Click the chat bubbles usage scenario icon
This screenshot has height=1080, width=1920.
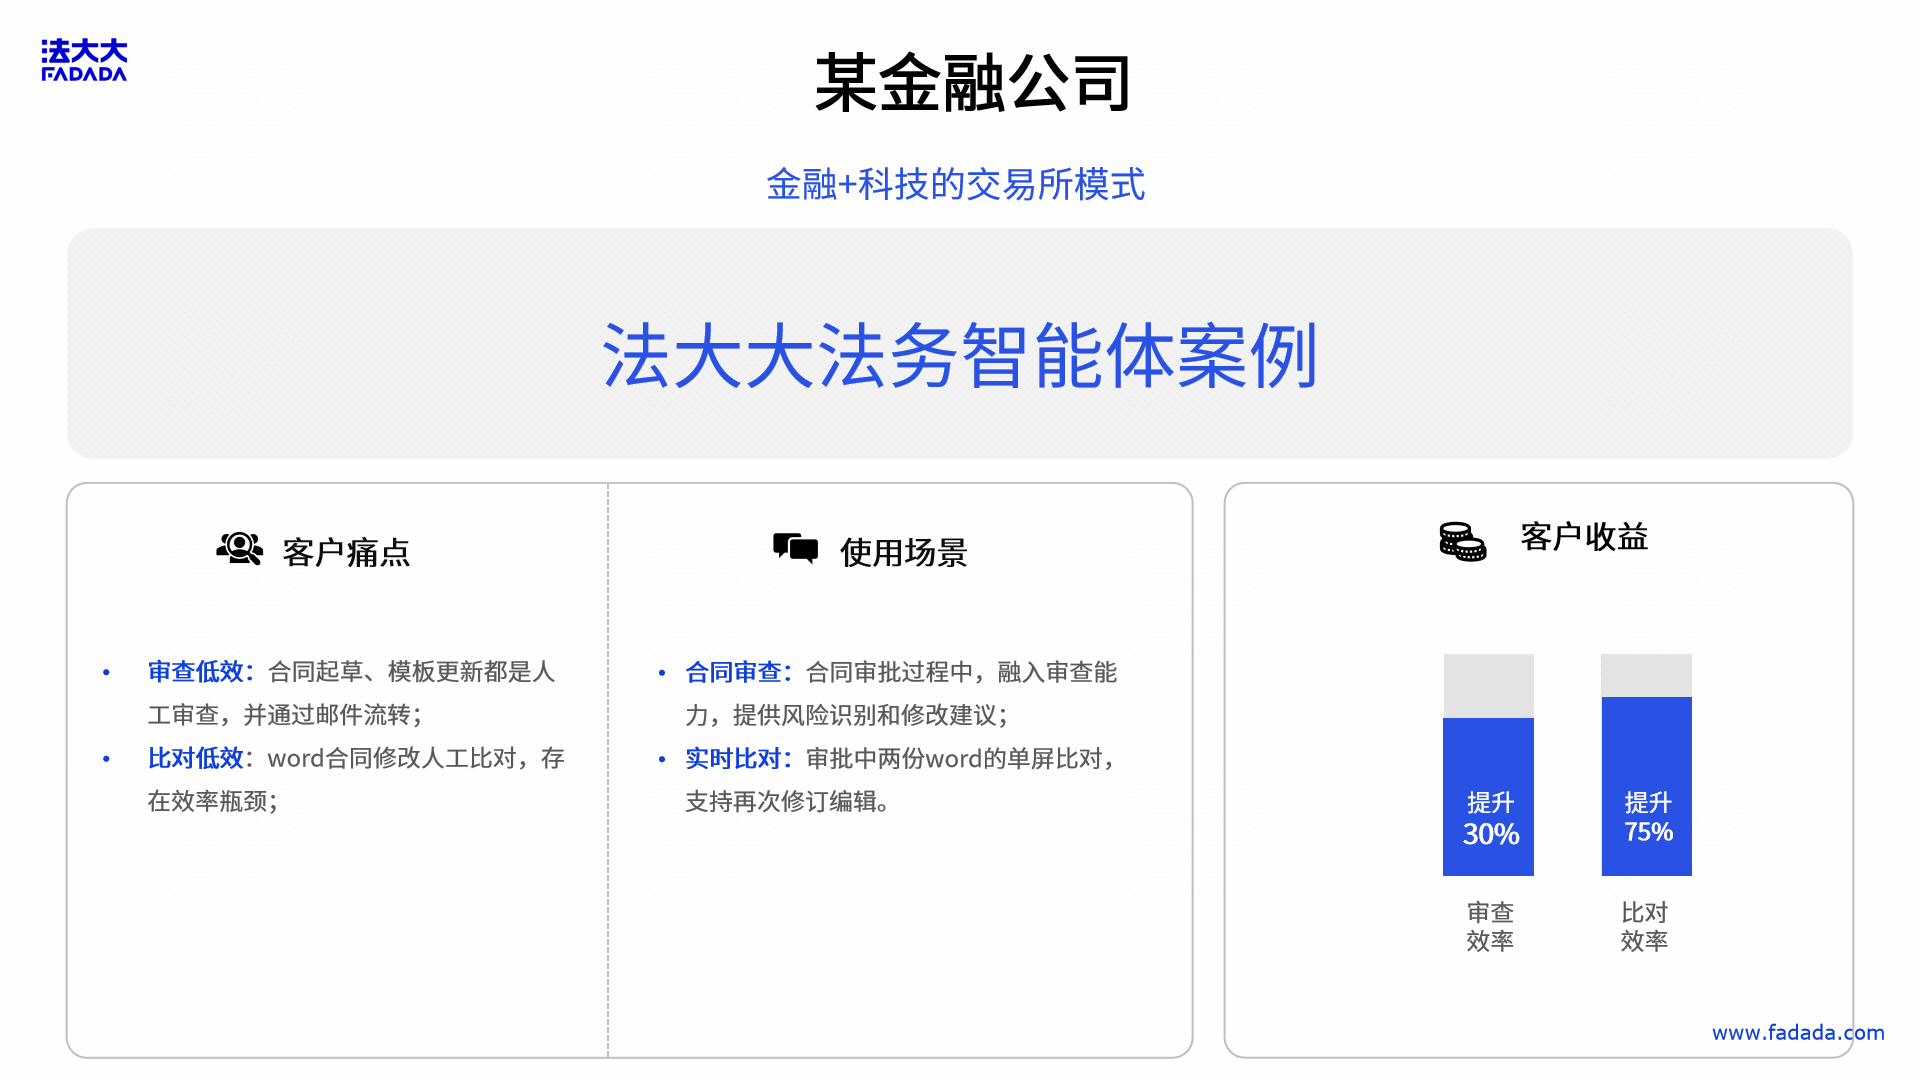pos(796,548)
